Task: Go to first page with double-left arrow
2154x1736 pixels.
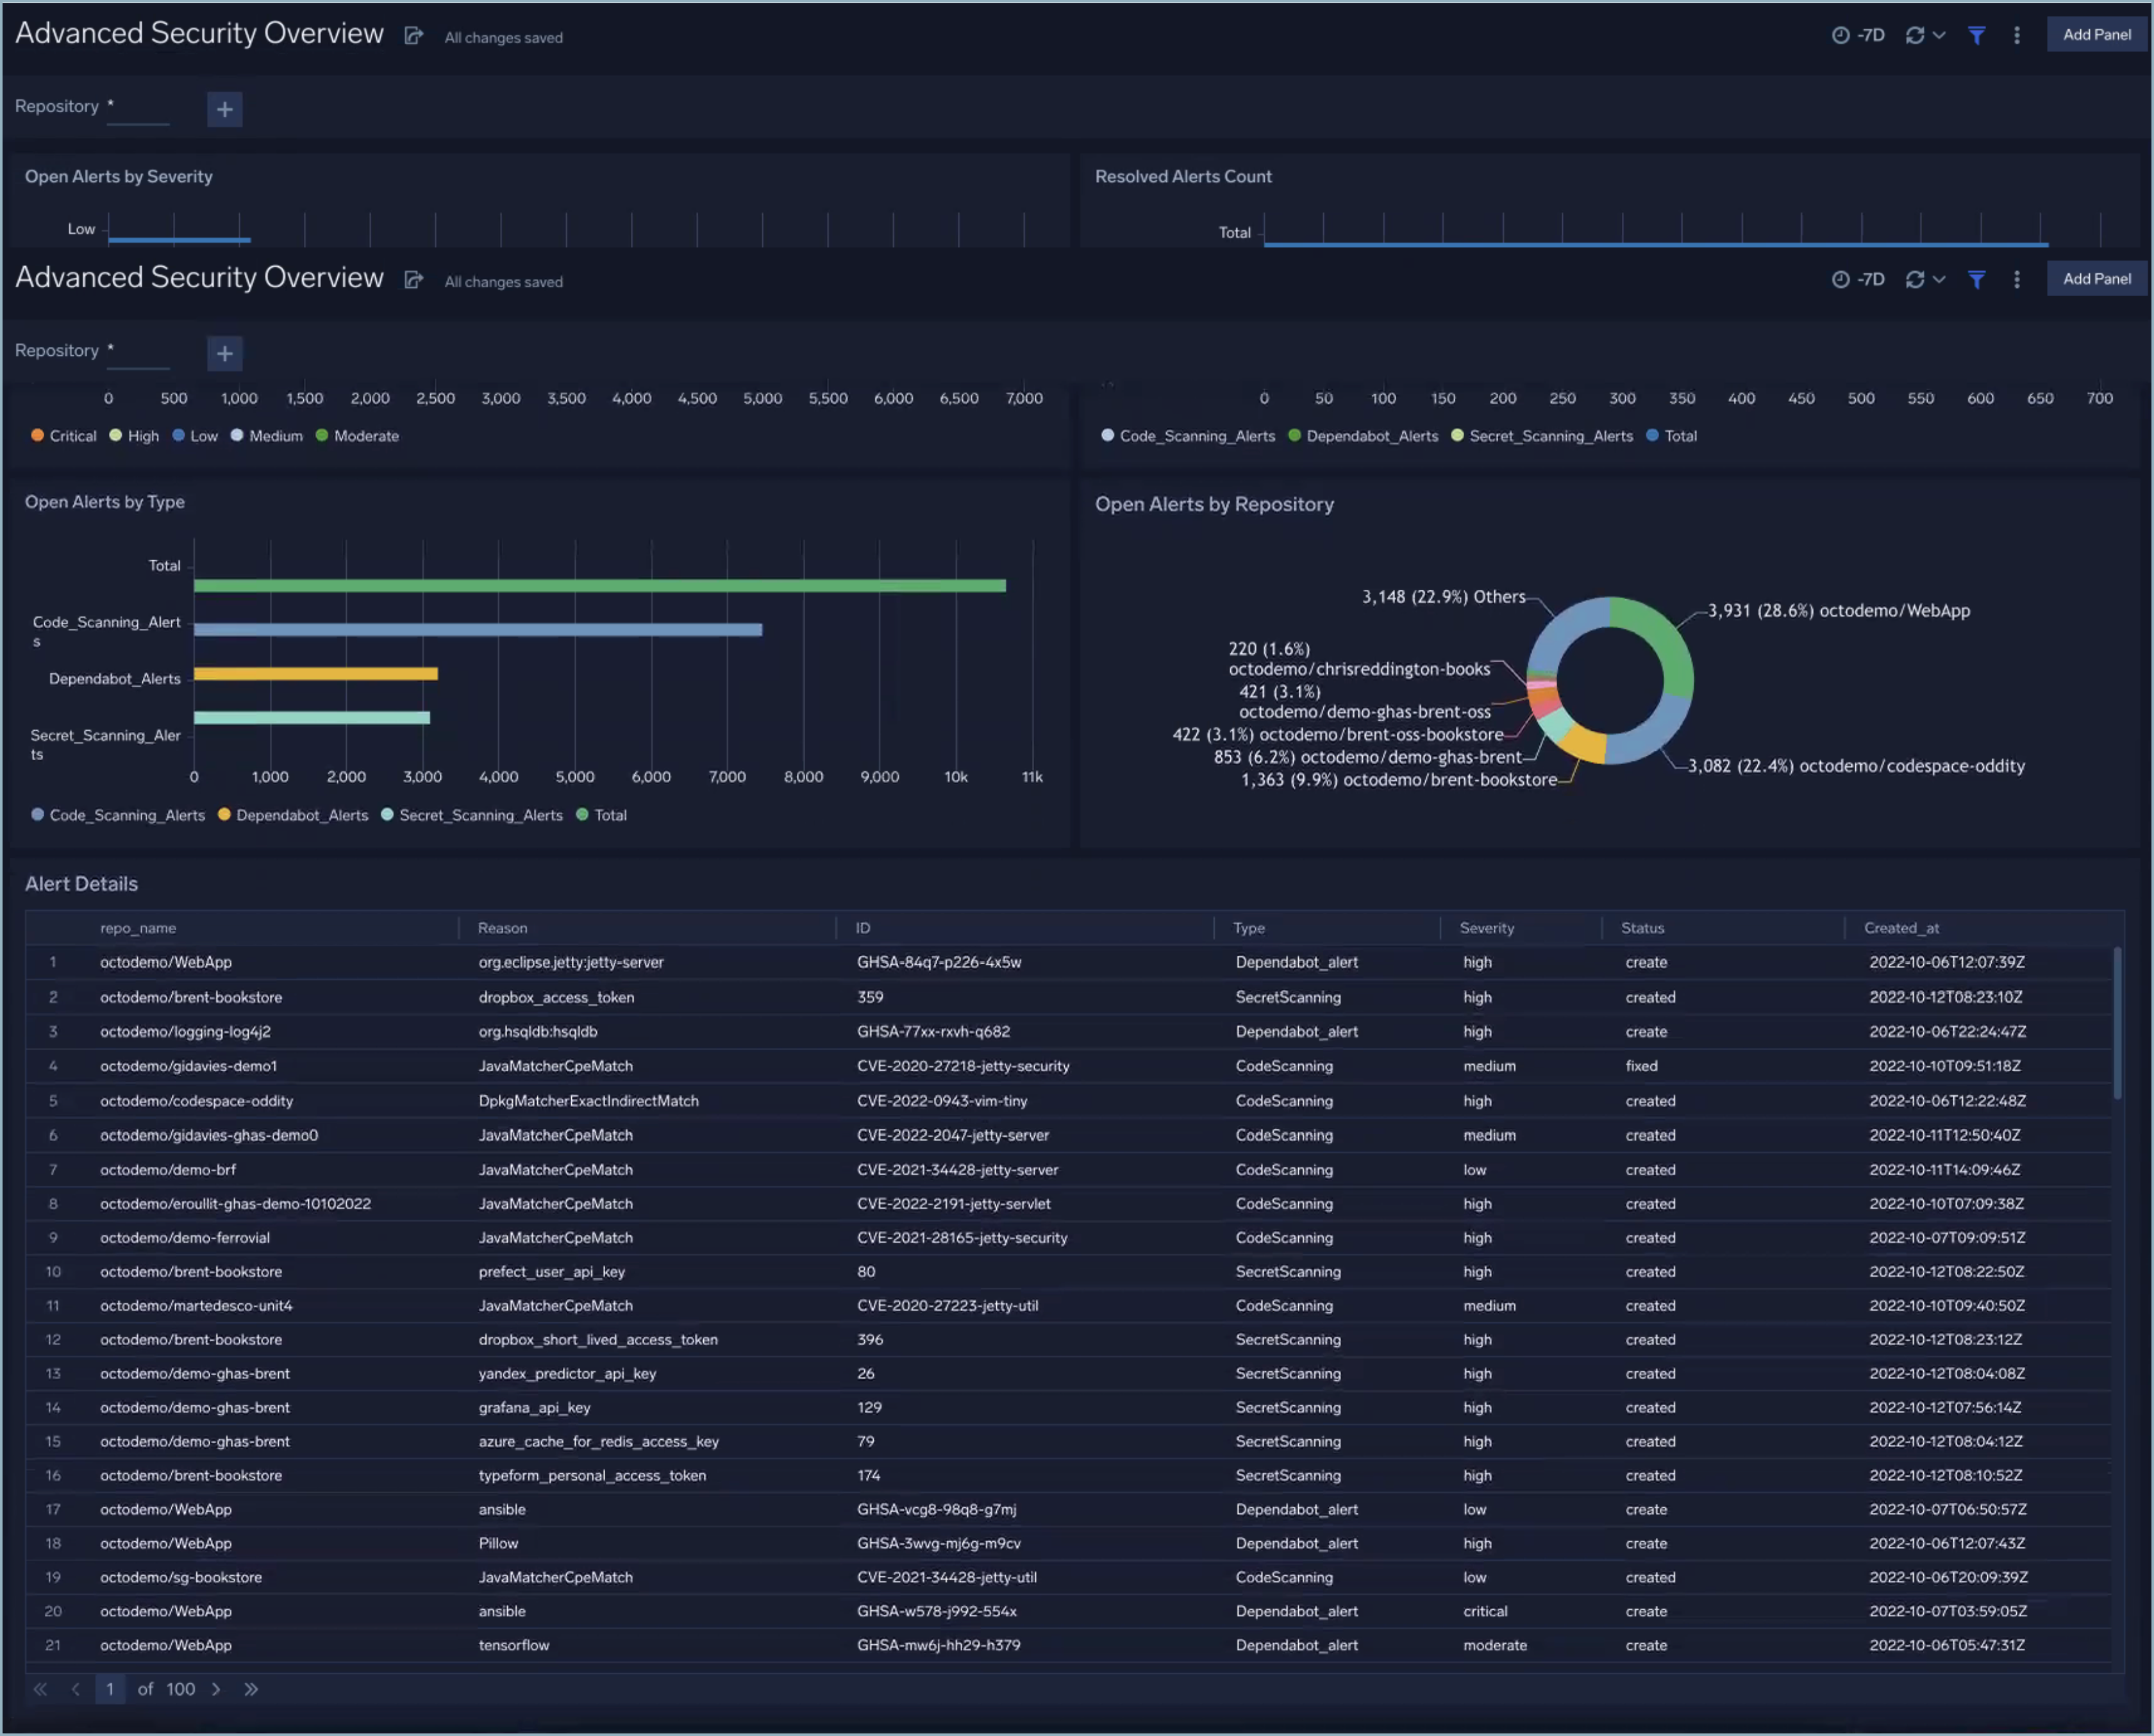Action: click(x=40, y=1689)
